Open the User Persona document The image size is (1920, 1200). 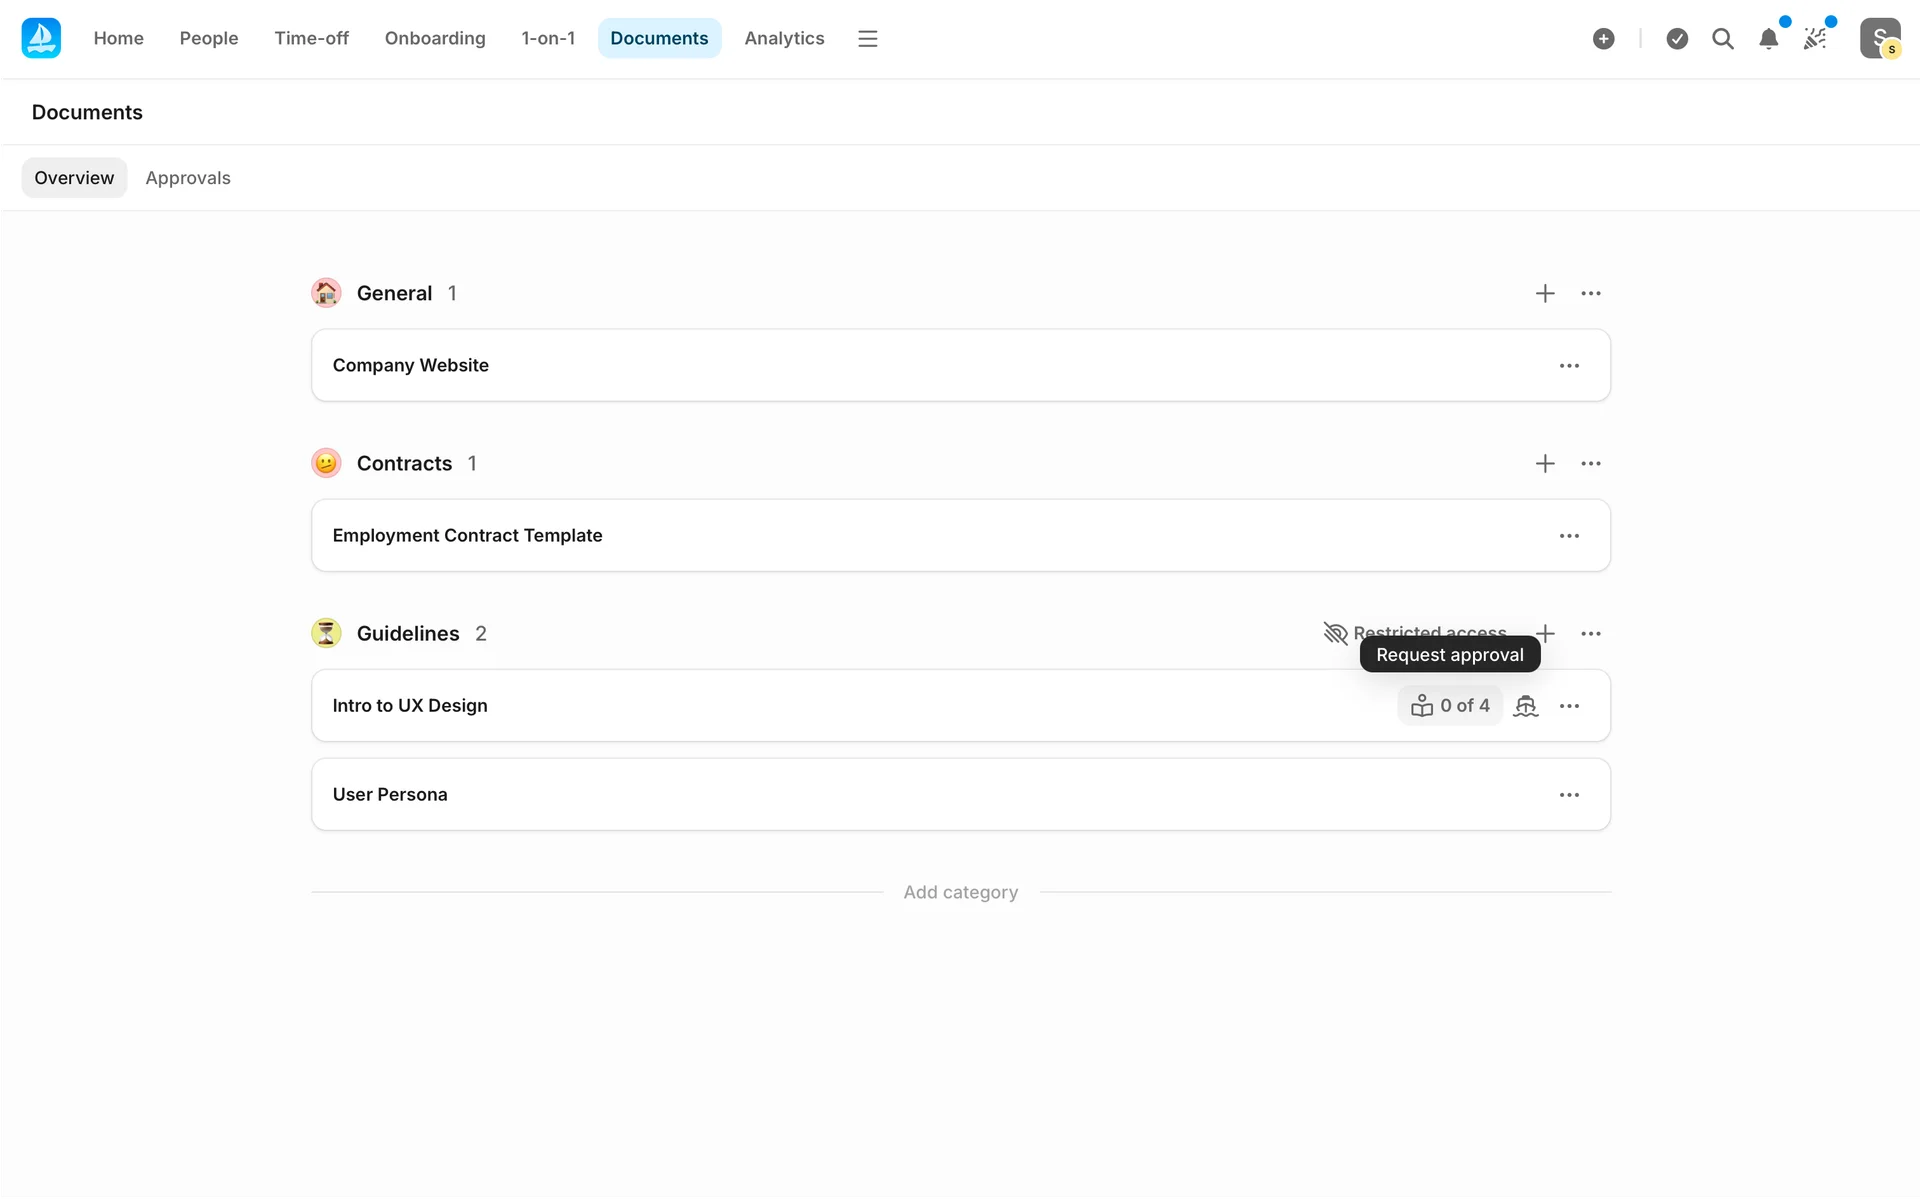coord(390,794)
